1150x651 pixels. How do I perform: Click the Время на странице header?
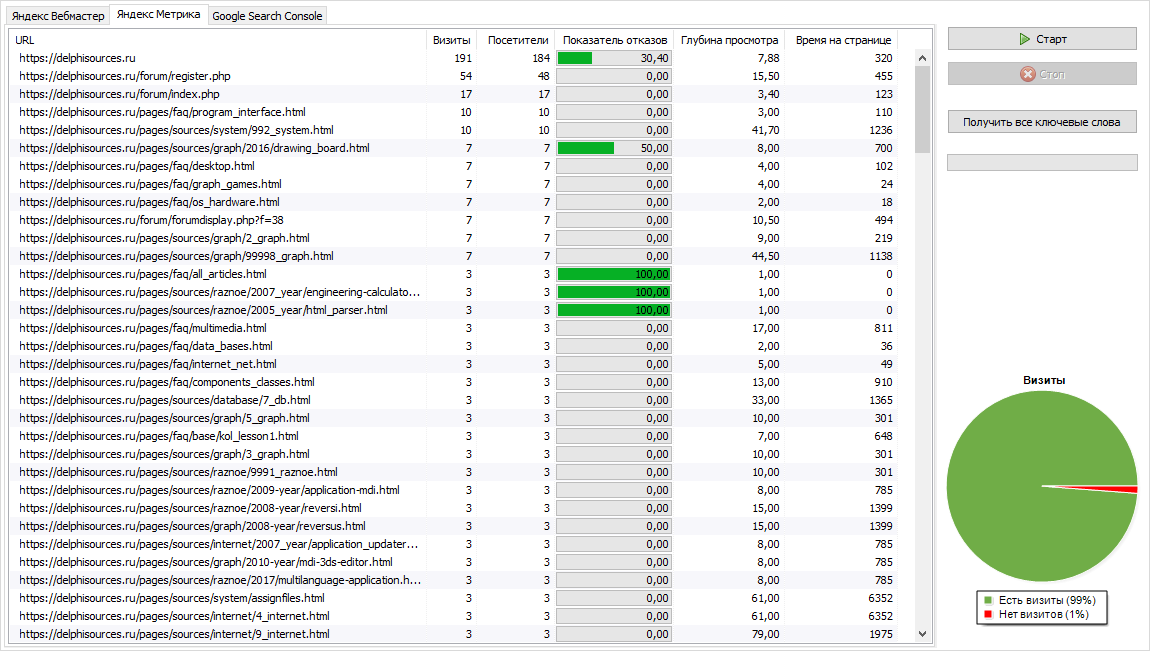[x=842, y=40]
